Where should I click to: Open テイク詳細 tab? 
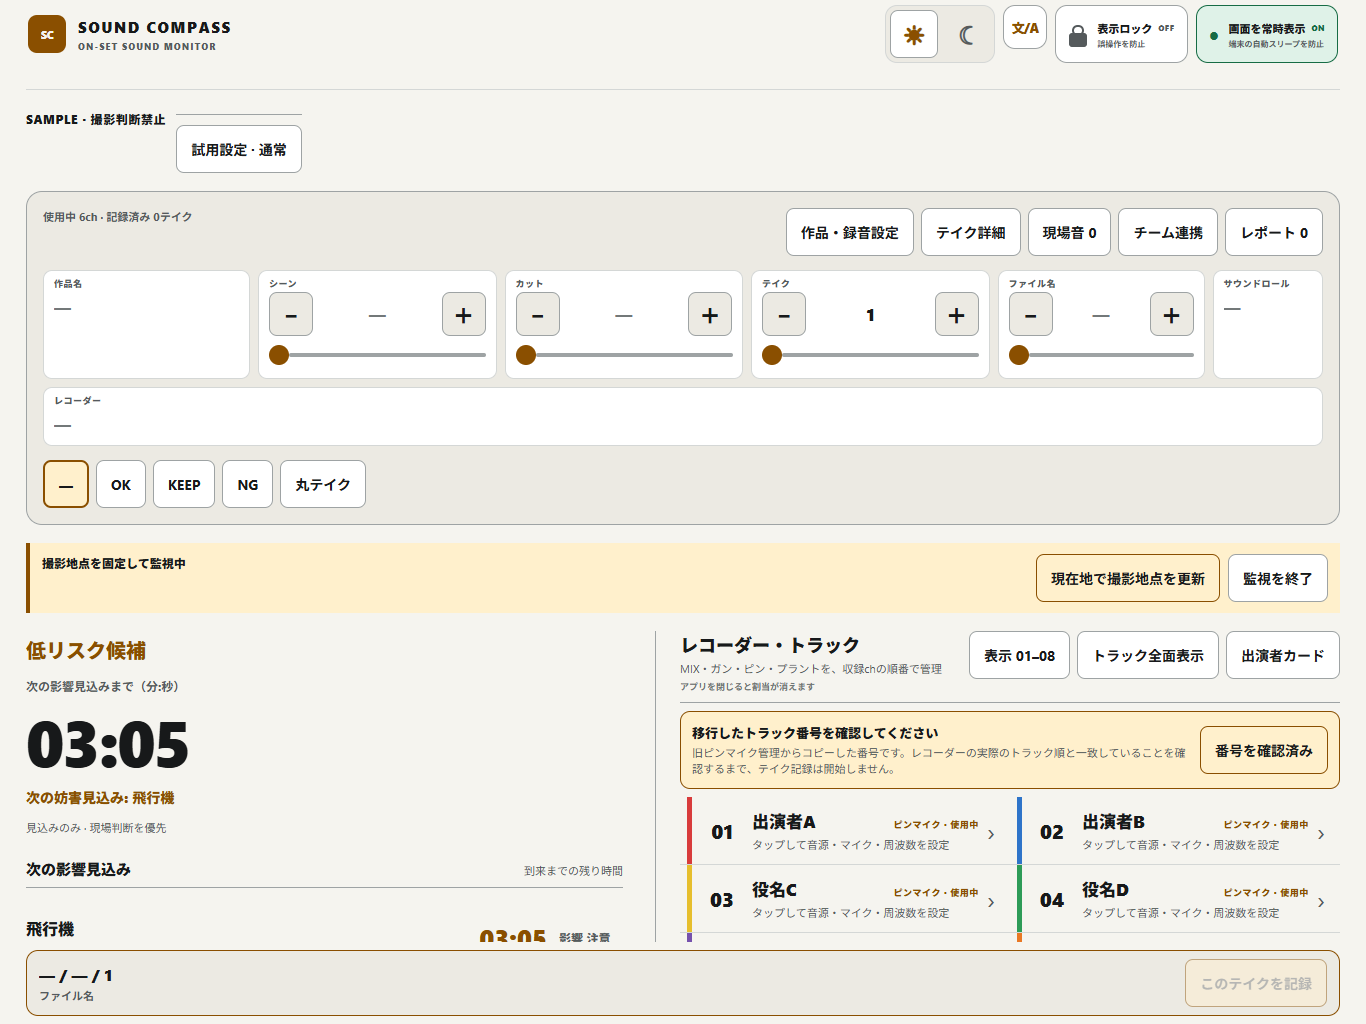971,232
